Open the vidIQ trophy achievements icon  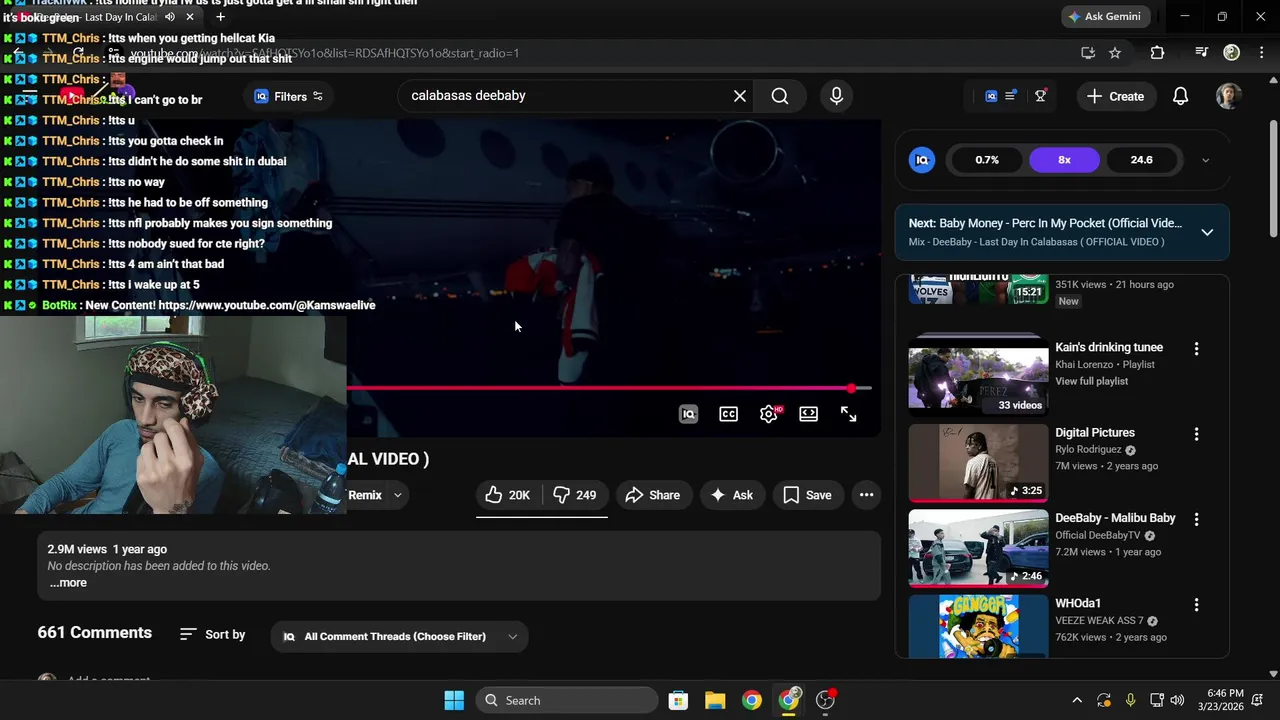[x=1041, y=96]
